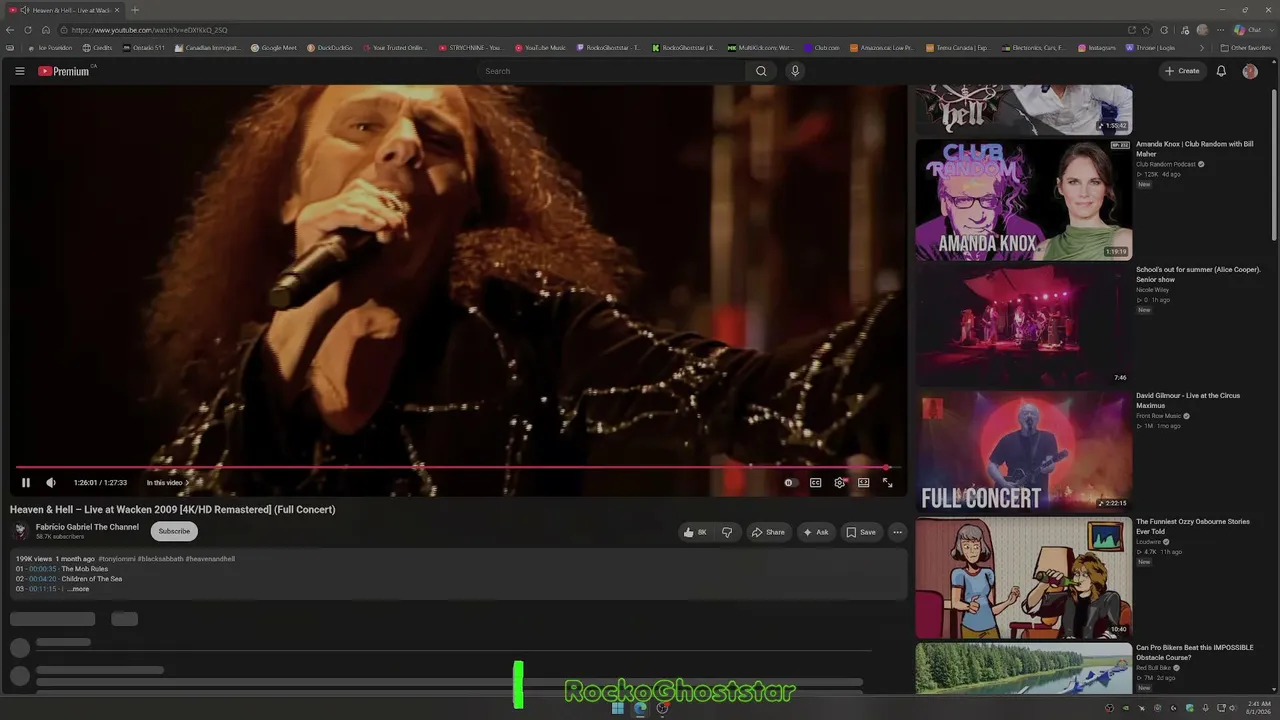Open the browser Chat button in the toolbar
Viewport: 1280px width, 720px height.
(x=1247, y=30)
